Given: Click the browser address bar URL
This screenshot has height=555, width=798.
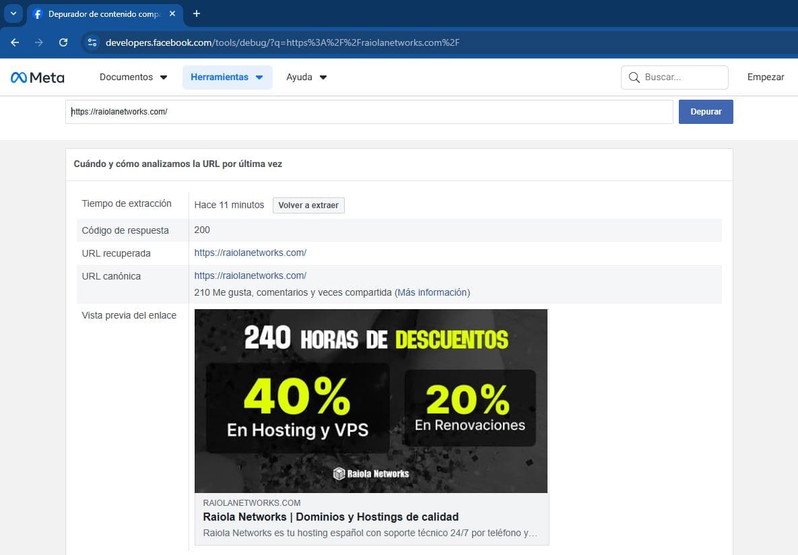Looking at the screenshot, I should click(x=282, y=43).
